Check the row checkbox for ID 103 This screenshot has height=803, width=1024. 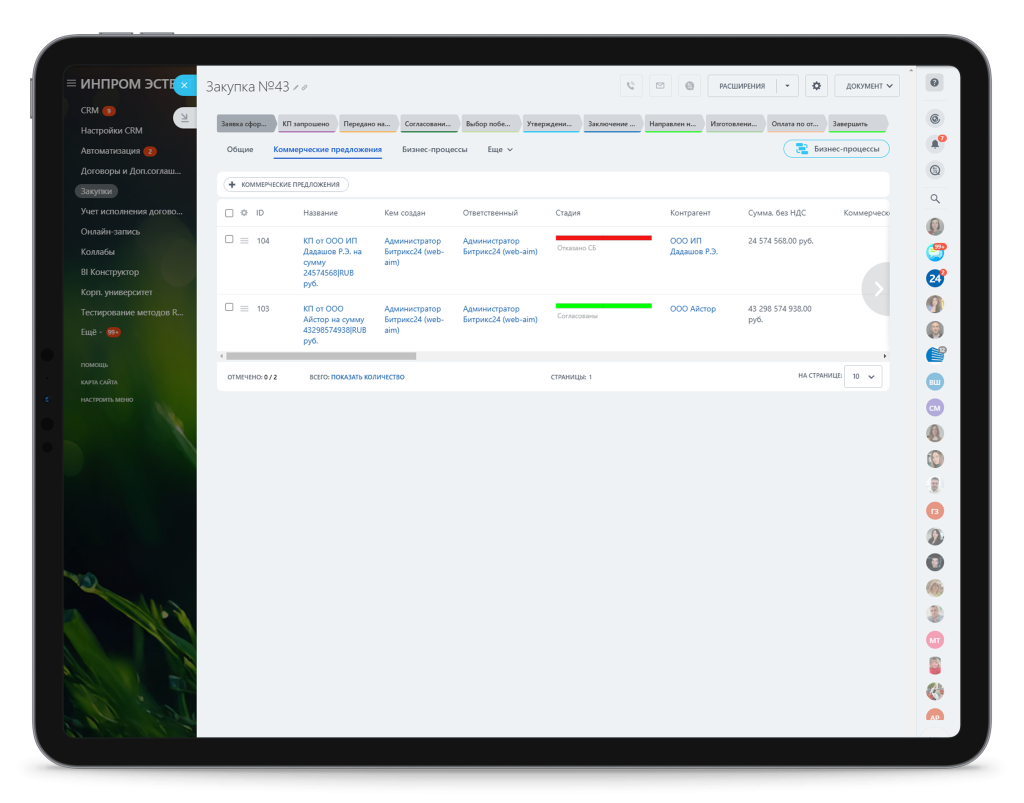pos(229,307)
